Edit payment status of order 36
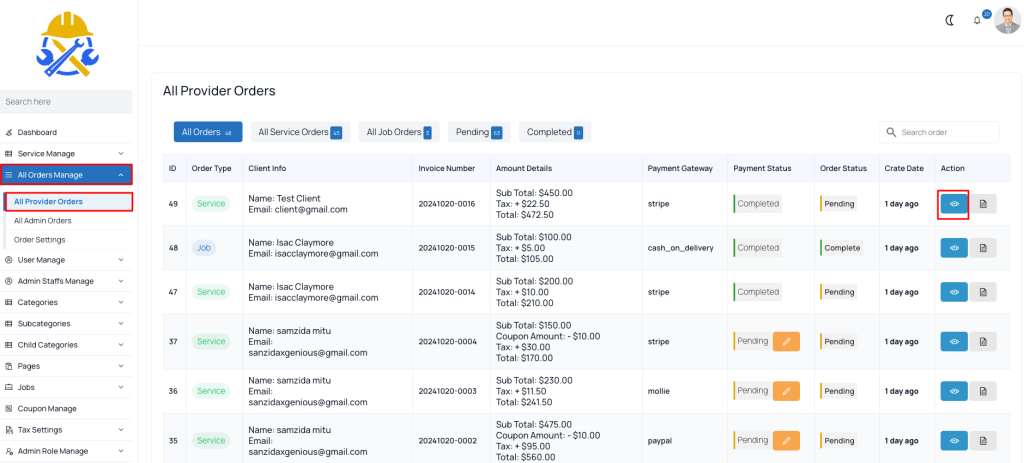Viewport: 1024px width, 463px height. [x=786, y=391]
